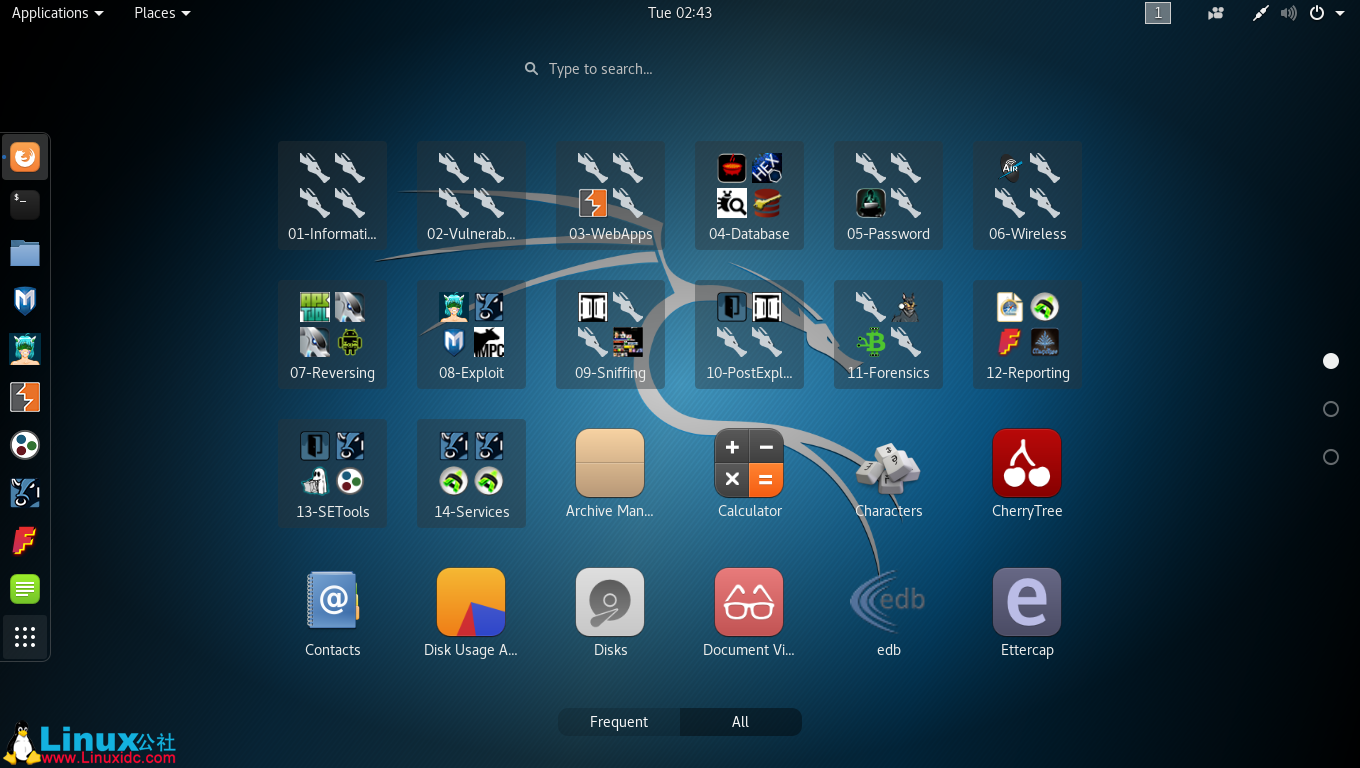Switch to the Frequent tab
The height and width of the screenshot is (768, 1360).
pyautogui.click(x=619, y=722)
